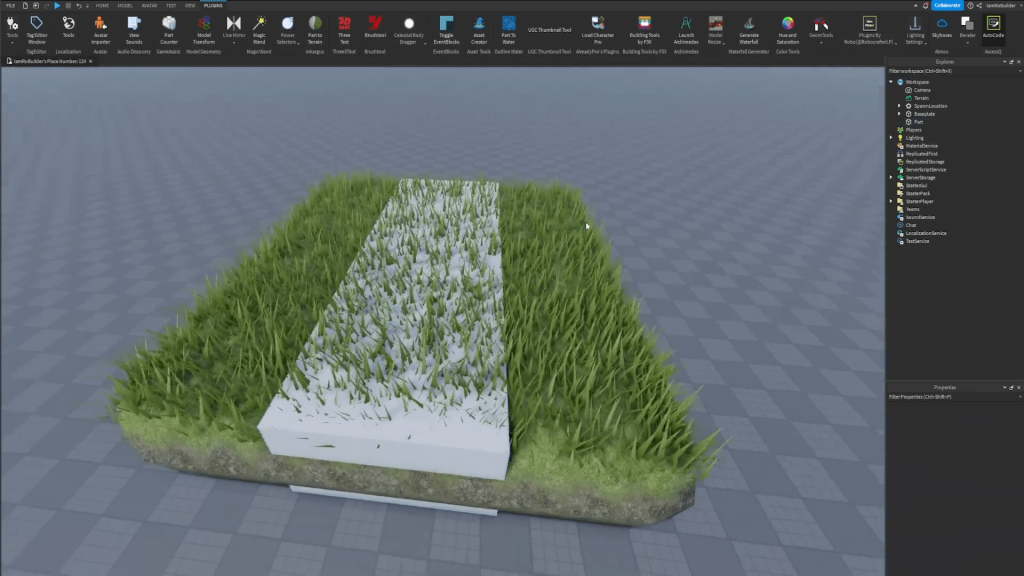Image resolution: width=1024 pixels, height=576 pixels.
Task: Expand the Lighting service node
Action: [891, 138]
